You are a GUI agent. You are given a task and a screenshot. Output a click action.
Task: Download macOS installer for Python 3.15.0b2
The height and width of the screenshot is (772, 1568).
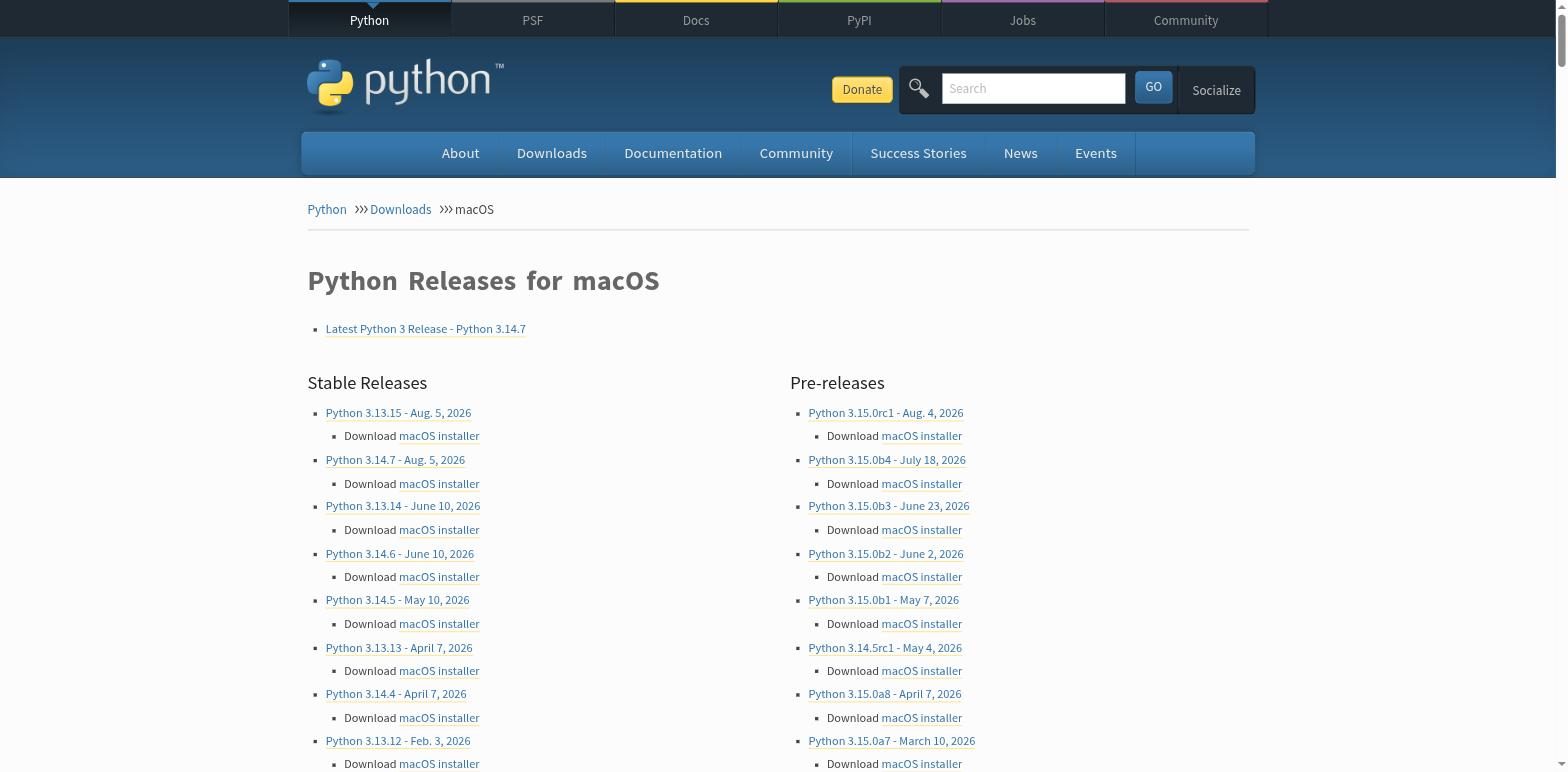(922, 577)
